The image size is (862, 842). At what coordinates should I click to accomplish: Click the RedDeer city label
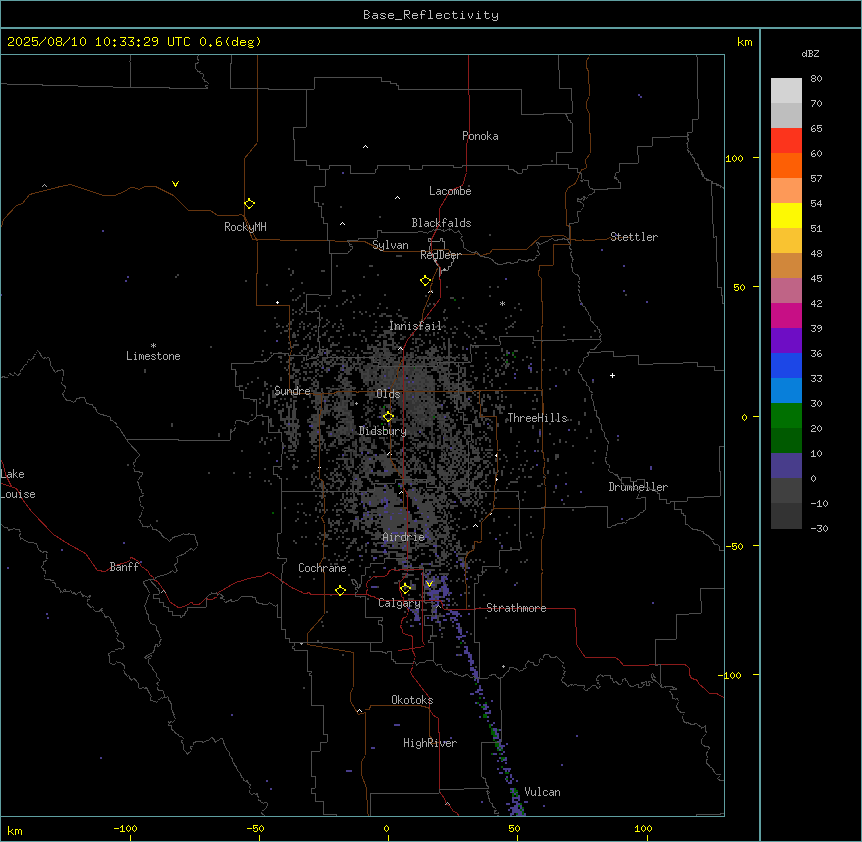(x=440, y=255)
